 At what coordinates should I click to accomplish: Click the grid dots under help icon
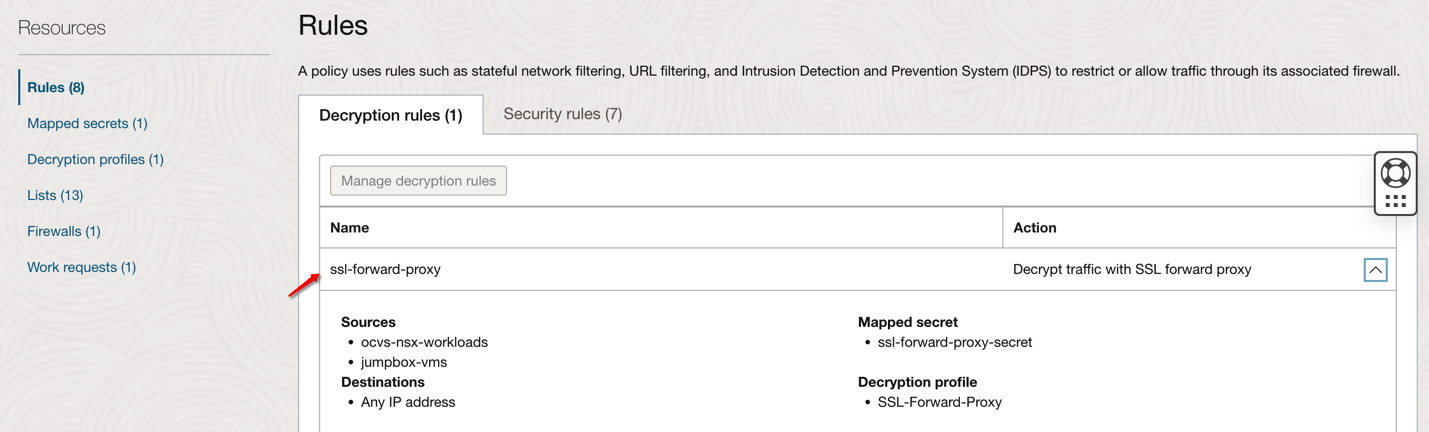(1395, 201)
